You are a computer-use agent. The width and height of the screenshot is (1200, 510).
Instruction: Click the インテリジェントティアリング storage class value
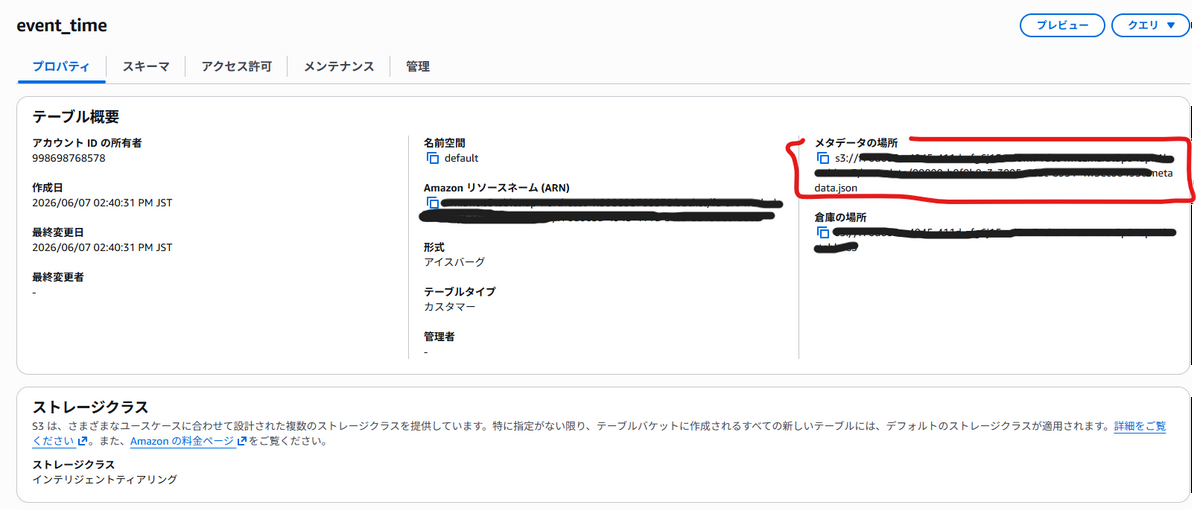coord(104,480)
